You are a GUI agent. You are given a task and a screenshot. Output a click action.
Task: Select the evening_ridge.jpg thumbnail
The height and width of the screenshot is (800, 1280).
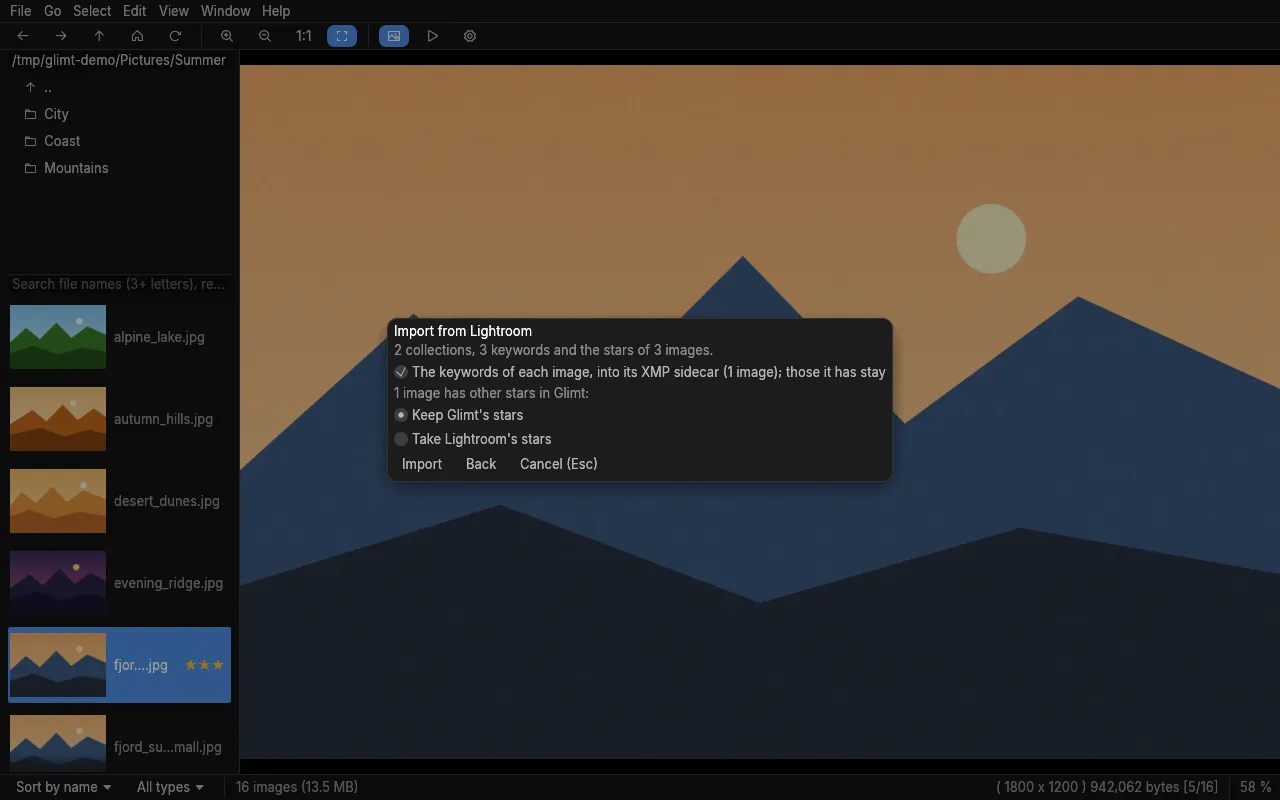58,583
